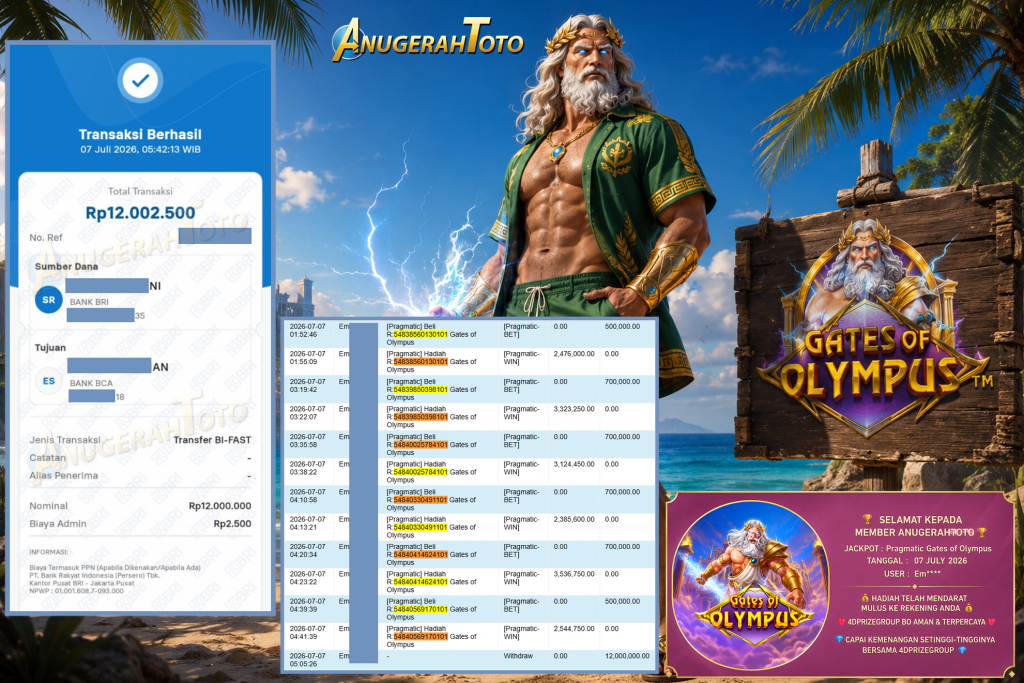Screen dimensions: 1024x683
Task: Click the win amount 3,323,250.00
Action: pyautogui.click(x=574, y=409)
